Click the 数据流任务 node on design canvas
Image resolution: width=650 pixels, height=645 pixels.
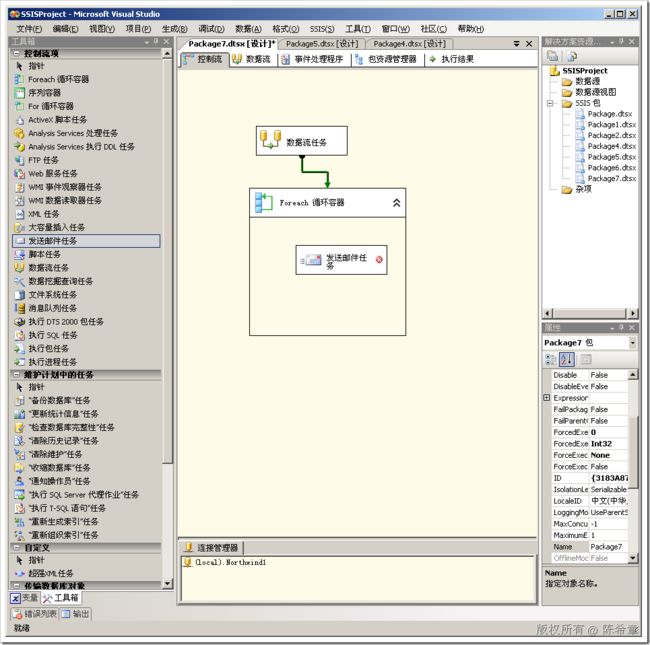(302, 141)
